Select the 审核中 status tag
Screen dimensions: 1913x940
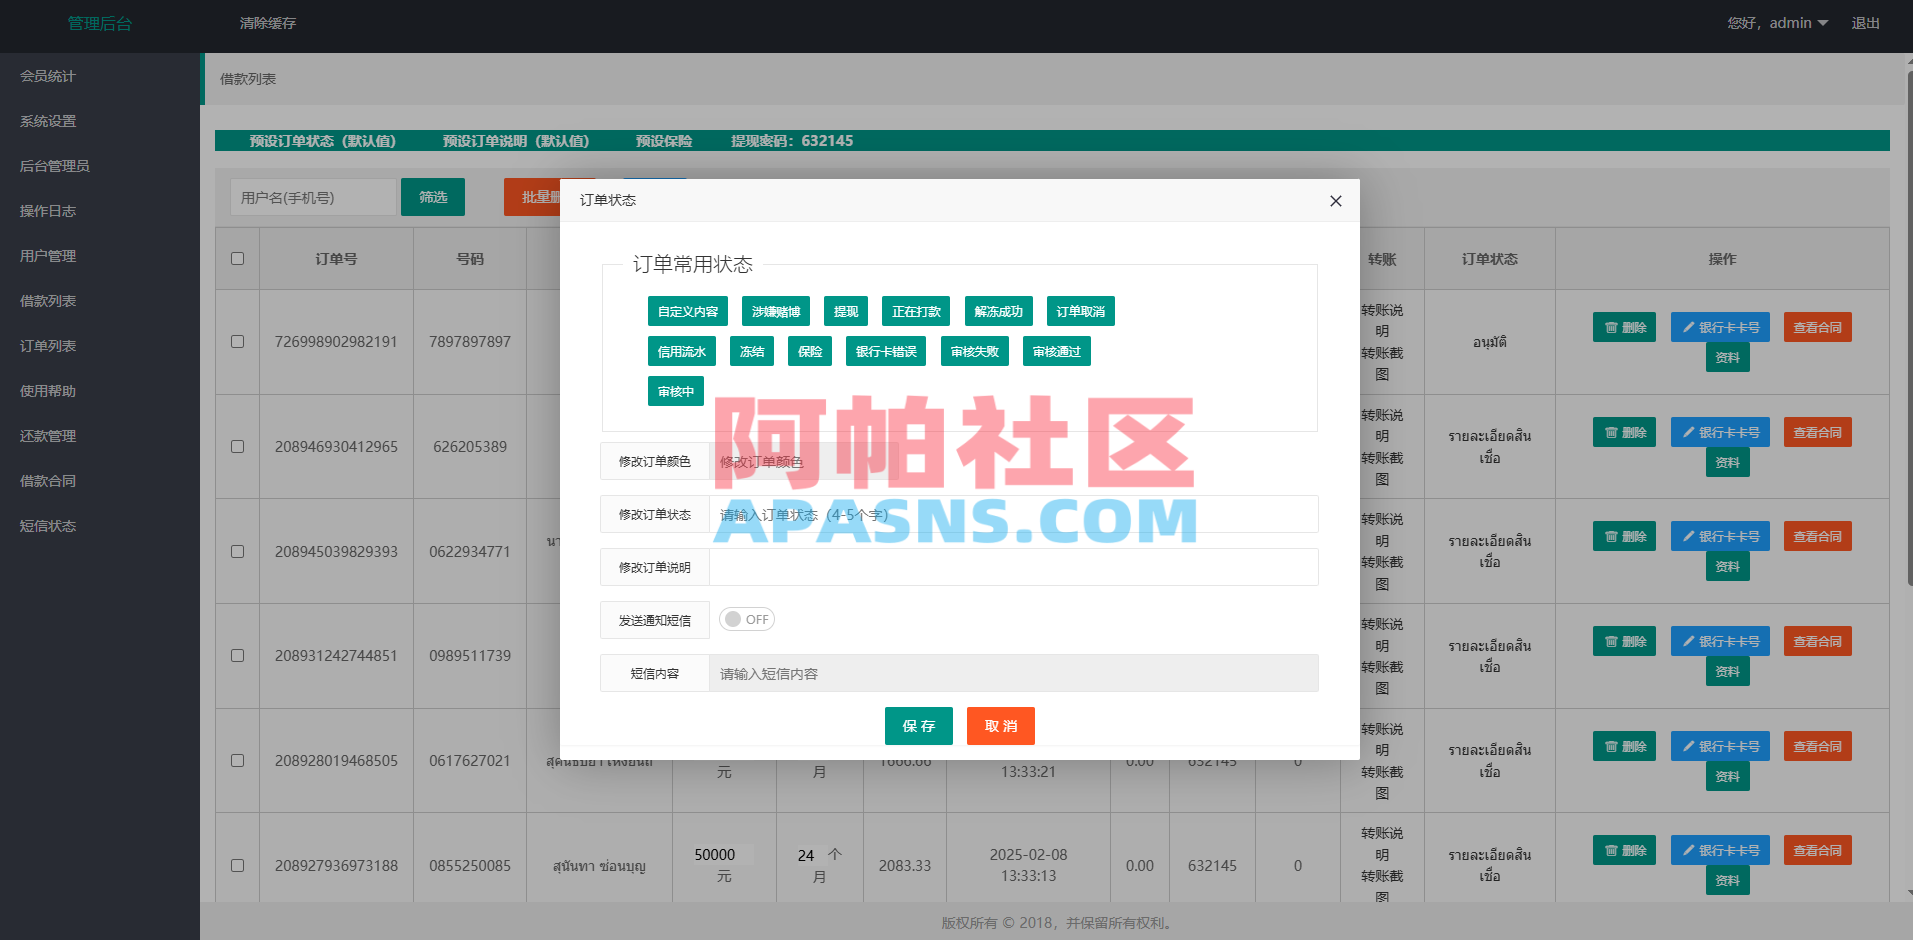point(676,391)
